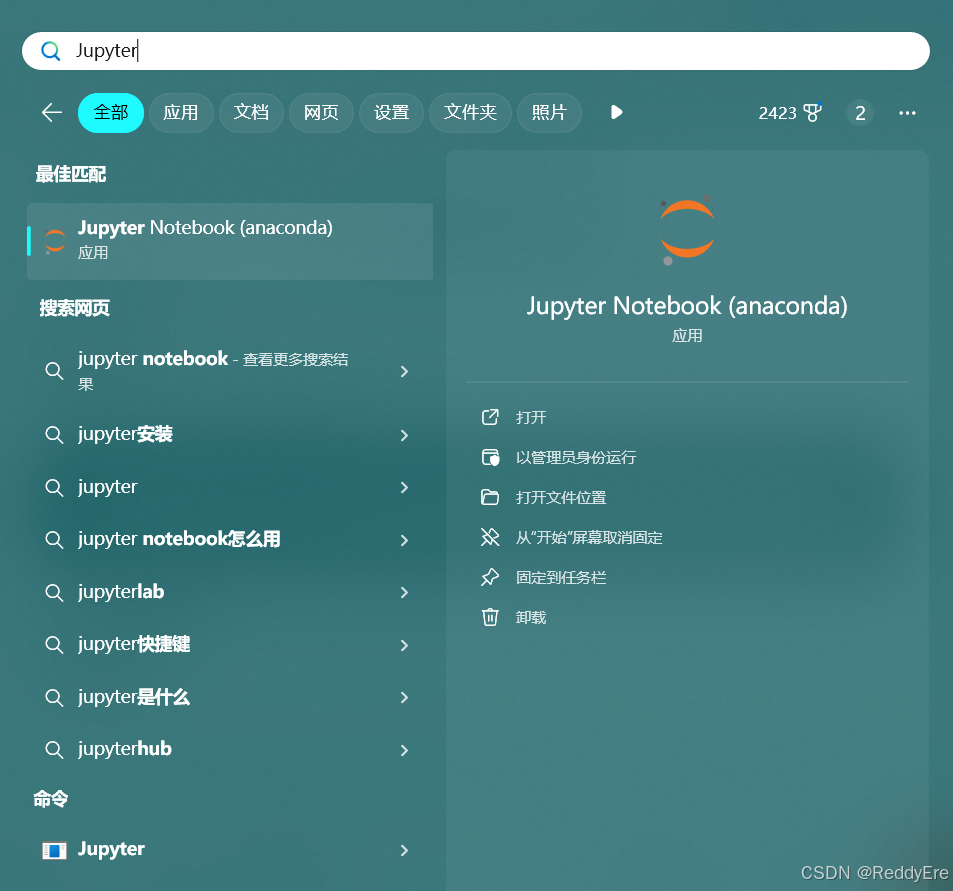Click magnifier icon beside 'jupyter notebook怎么用'
This screenshot has width=953, height=891.
(54, 540)
